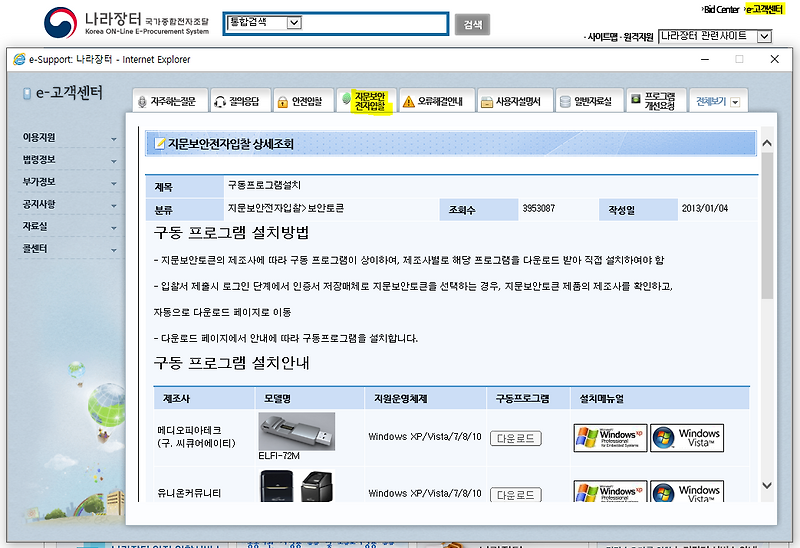This screenshot has height=548, width=800.
Task: Click into the integrated search text field
Action: point(374,23)
